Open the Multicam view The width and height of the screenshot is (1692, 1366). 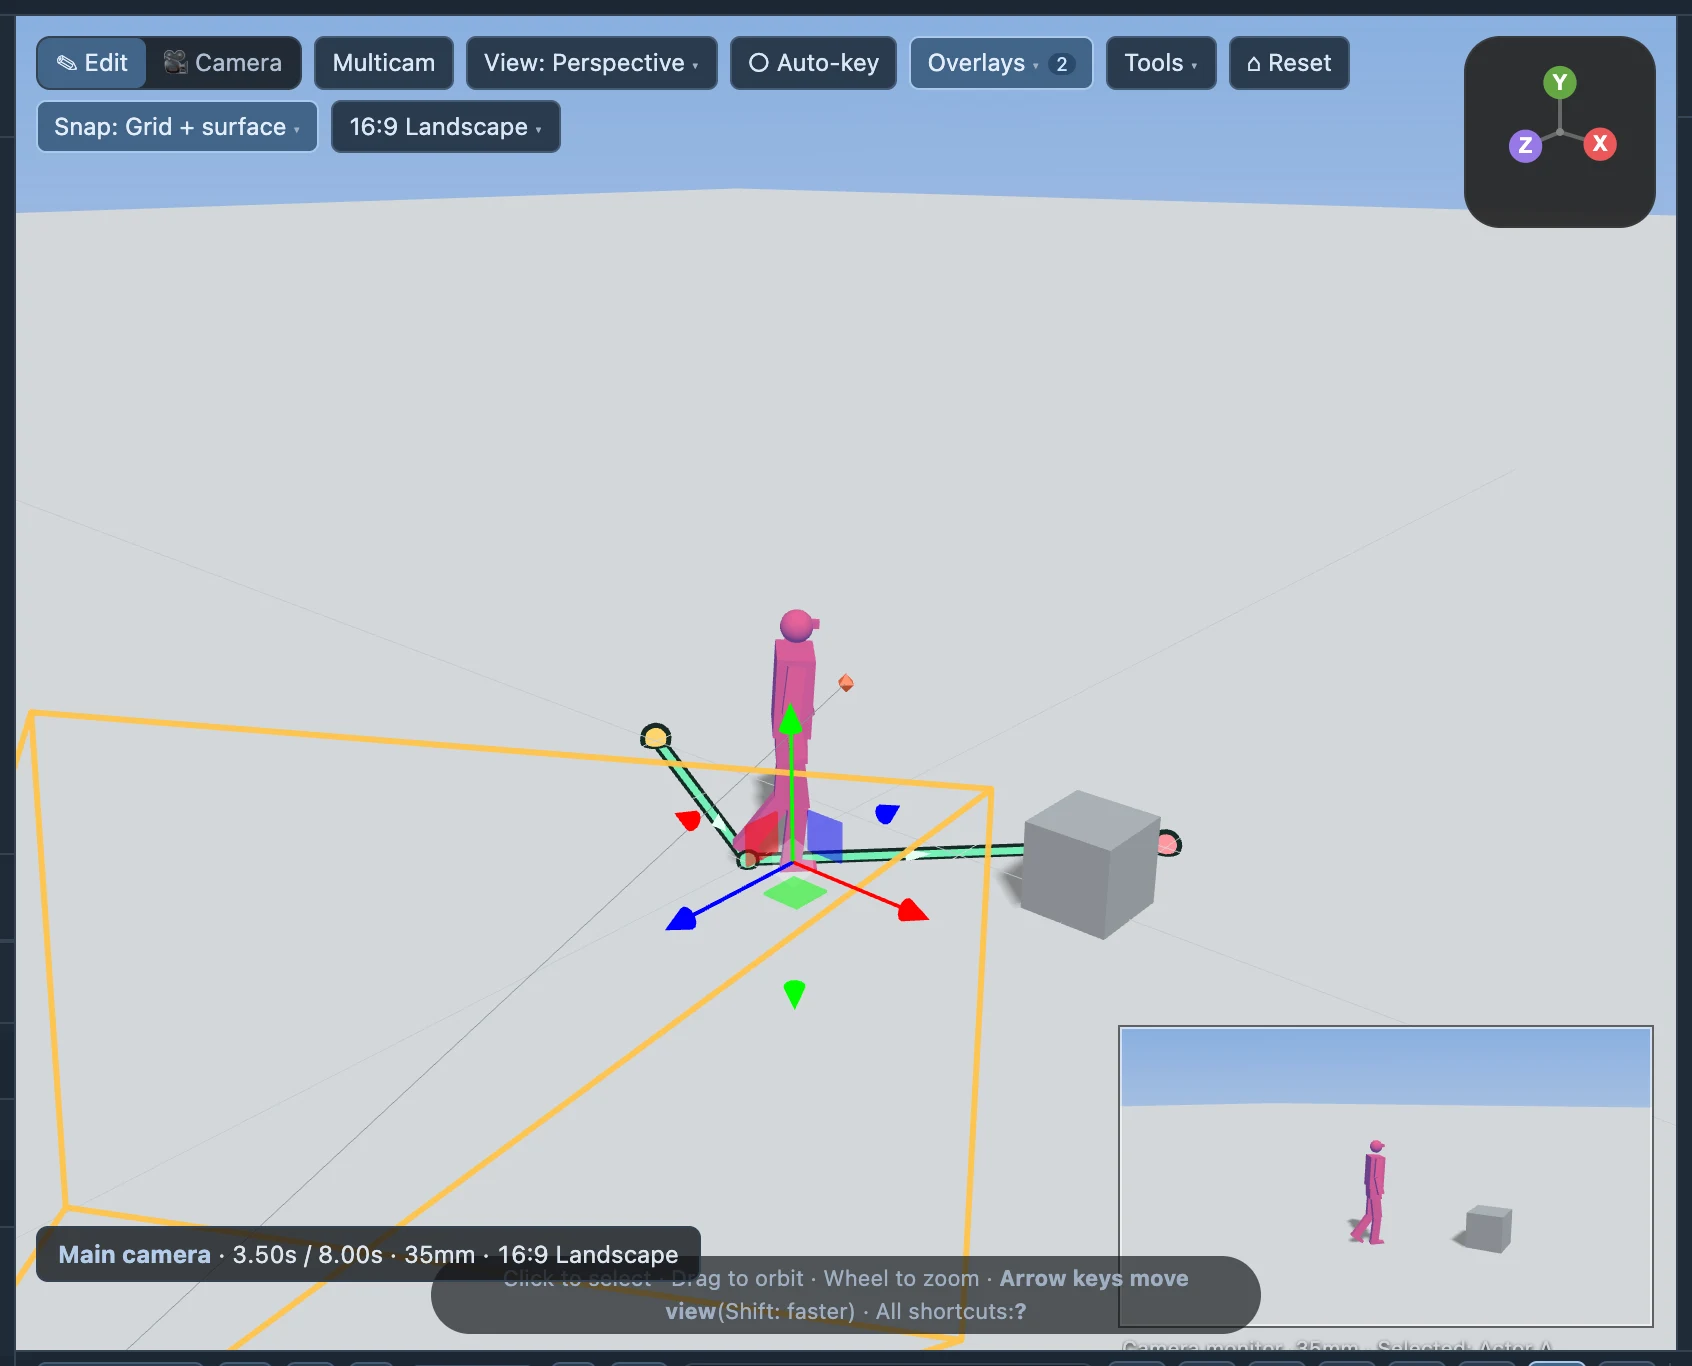(384, 63)
